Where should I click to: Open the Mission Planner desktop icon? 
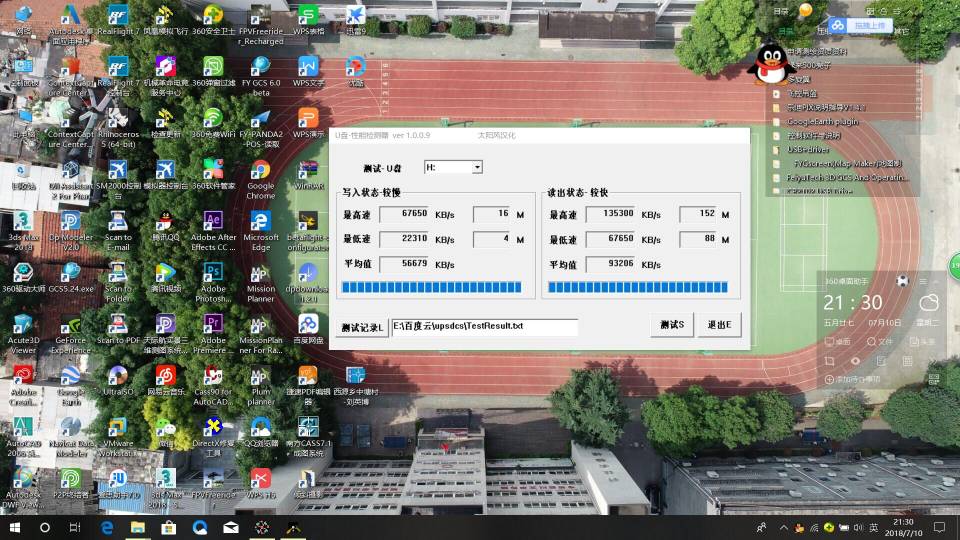[261, 282]
